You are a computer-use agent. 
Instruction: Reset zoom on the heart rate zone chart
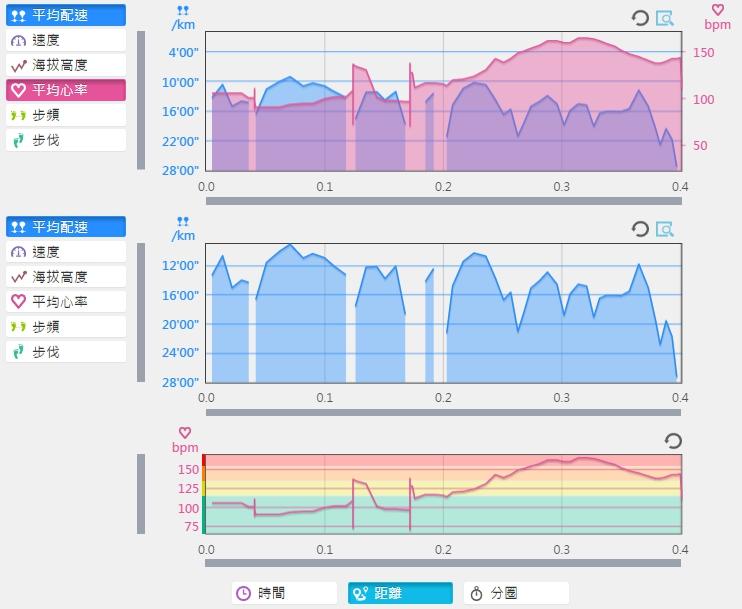tap(673, 441)
